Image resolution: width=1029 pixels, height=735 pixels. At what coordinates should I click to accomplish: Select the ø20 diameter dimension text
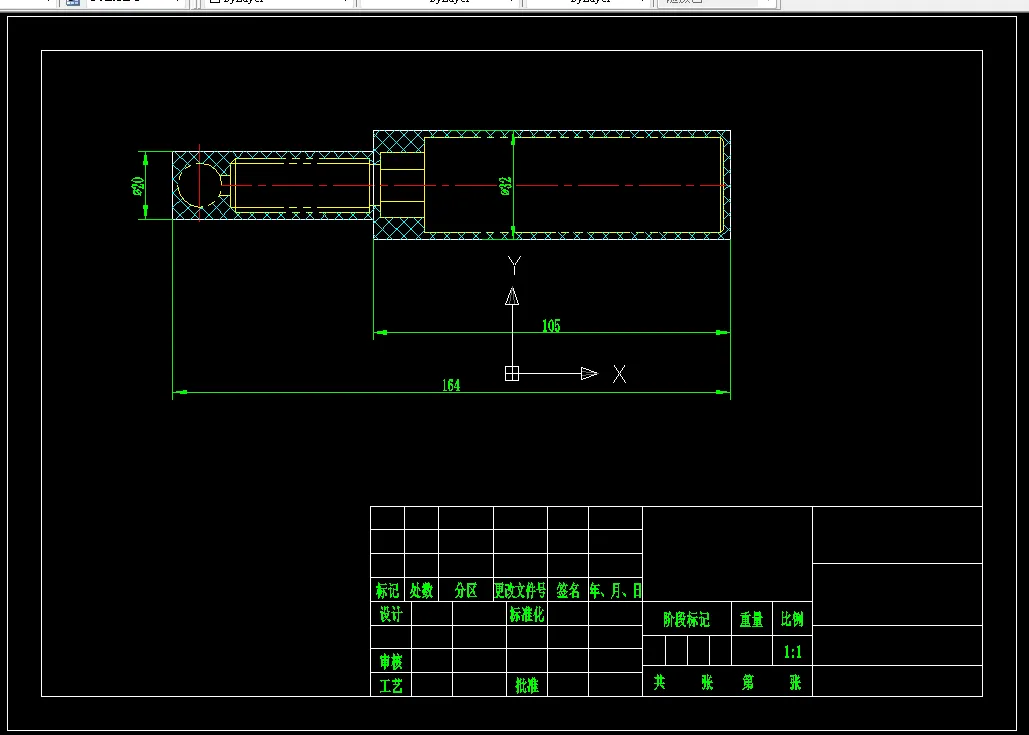pyautogui.click(x=138, y=186)
